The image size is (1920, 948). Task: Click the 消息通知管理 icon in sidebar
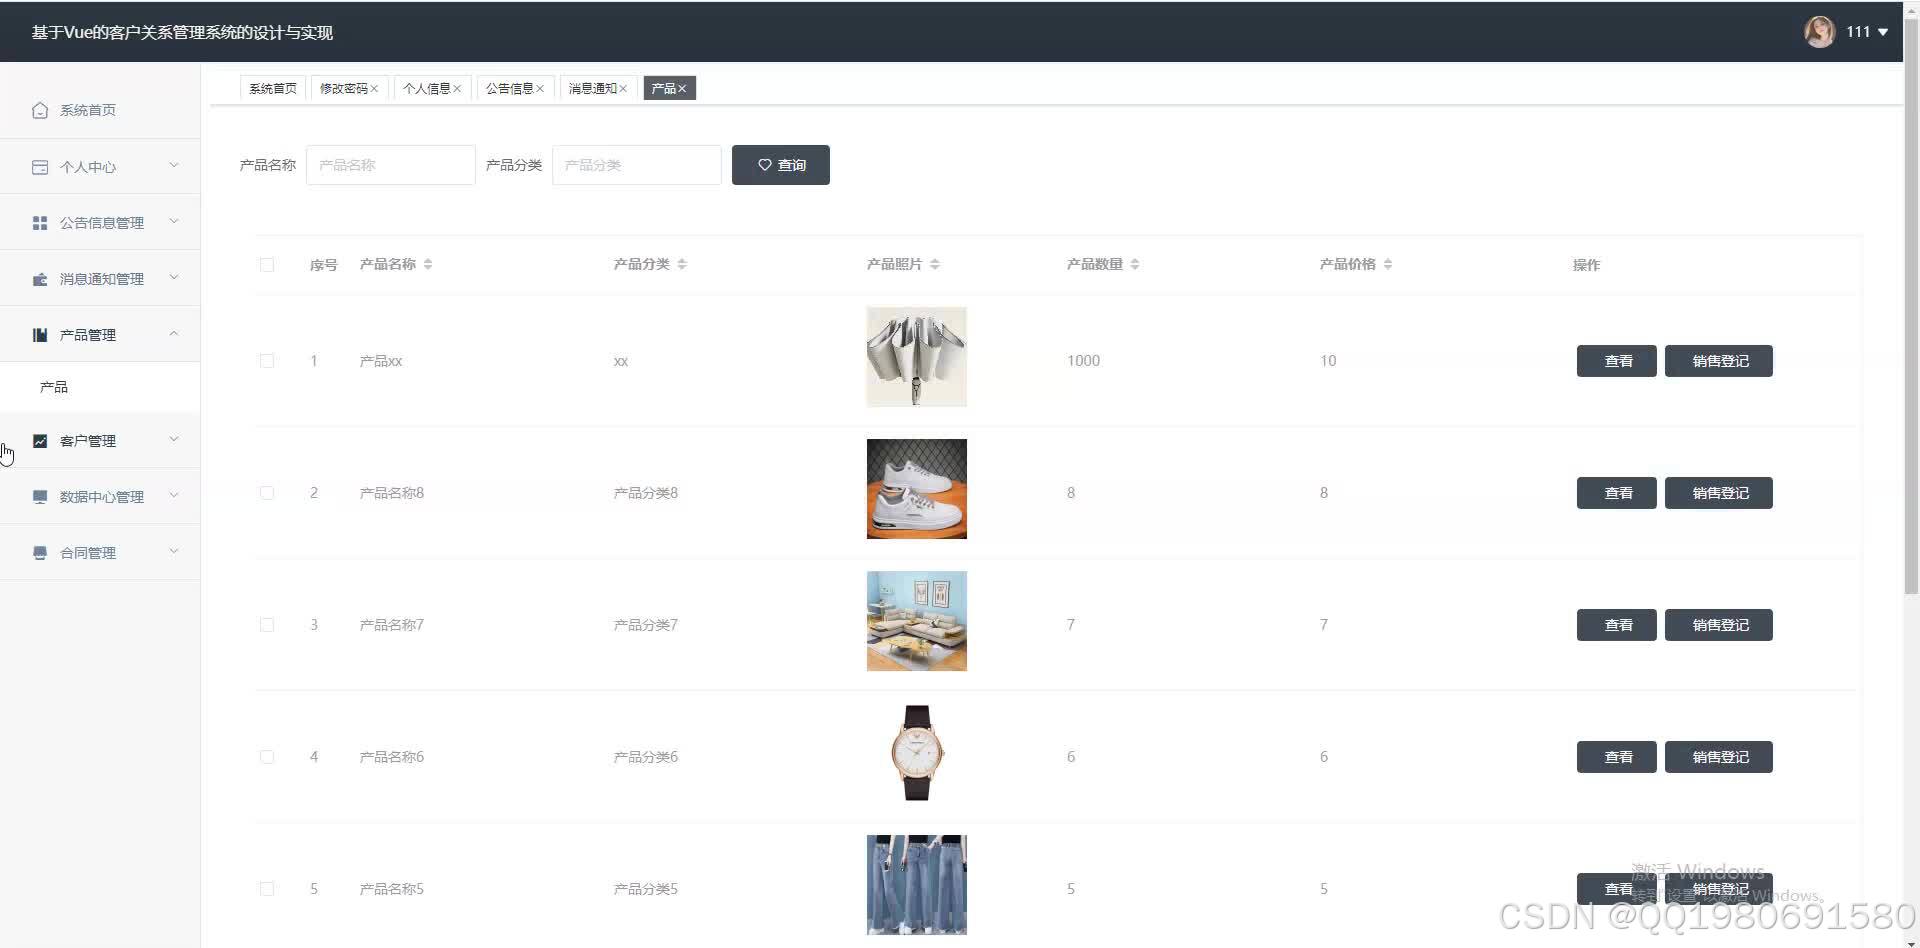point(40,279)
